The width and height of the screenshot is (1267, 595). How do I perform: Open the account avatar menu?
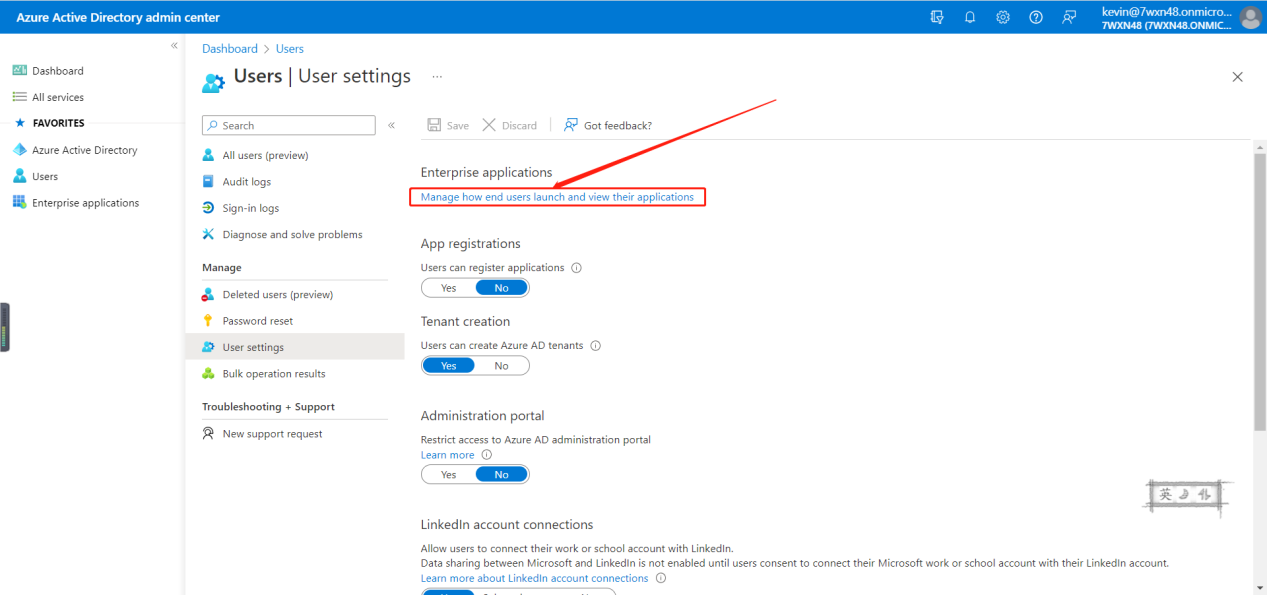tap(1250, 17)
